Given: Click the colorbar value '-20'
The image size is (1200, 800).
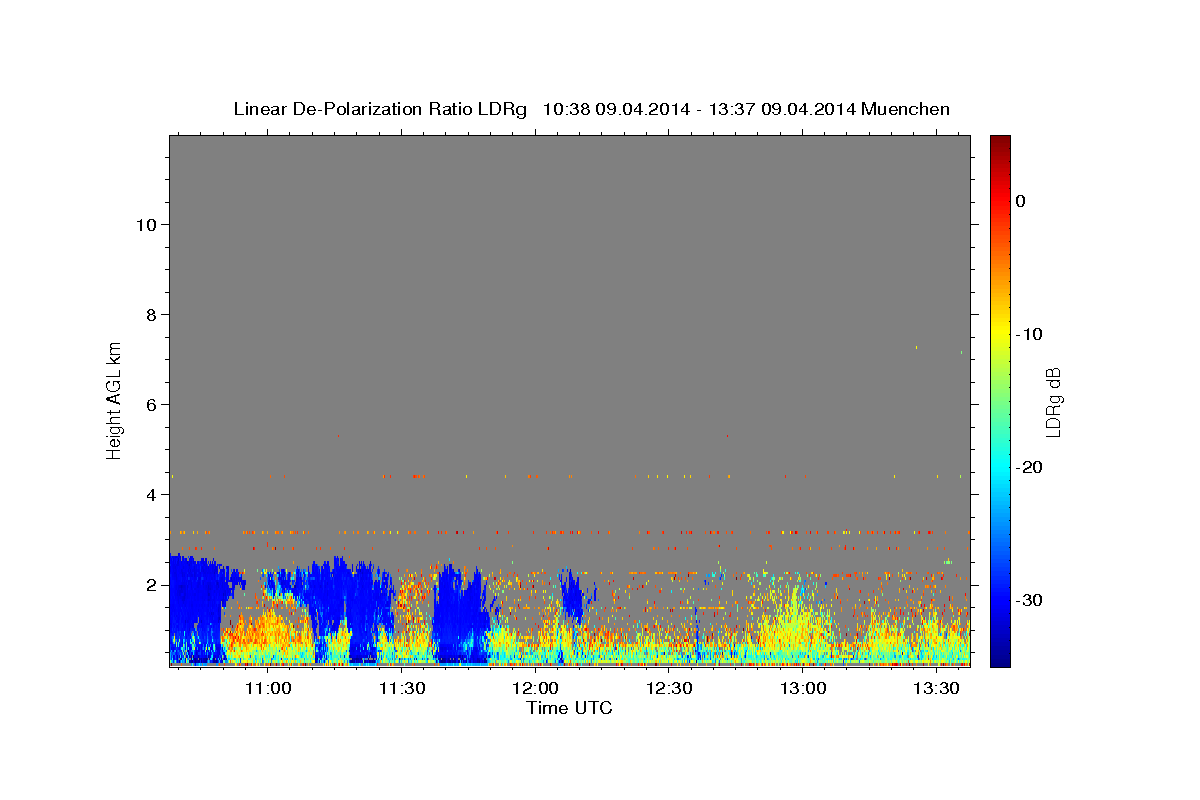Looking at the screenshot, I should (1029, 467).
